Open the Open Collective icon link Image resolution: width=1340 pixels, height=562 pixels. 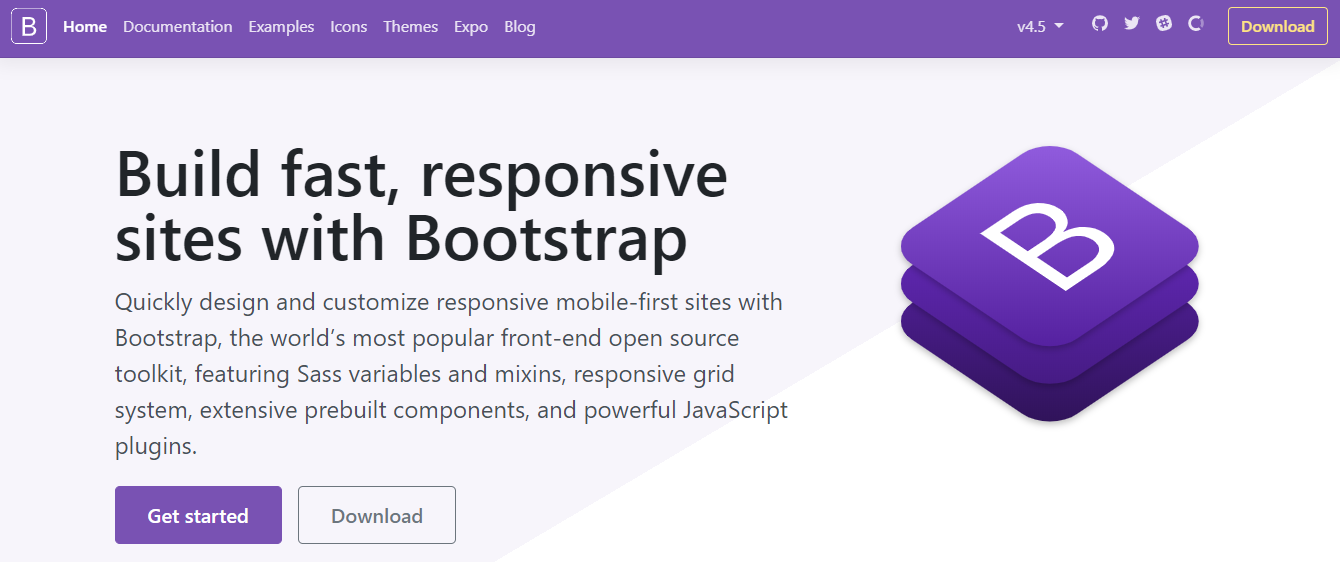pyautogui.click(x=1195, y=23)
